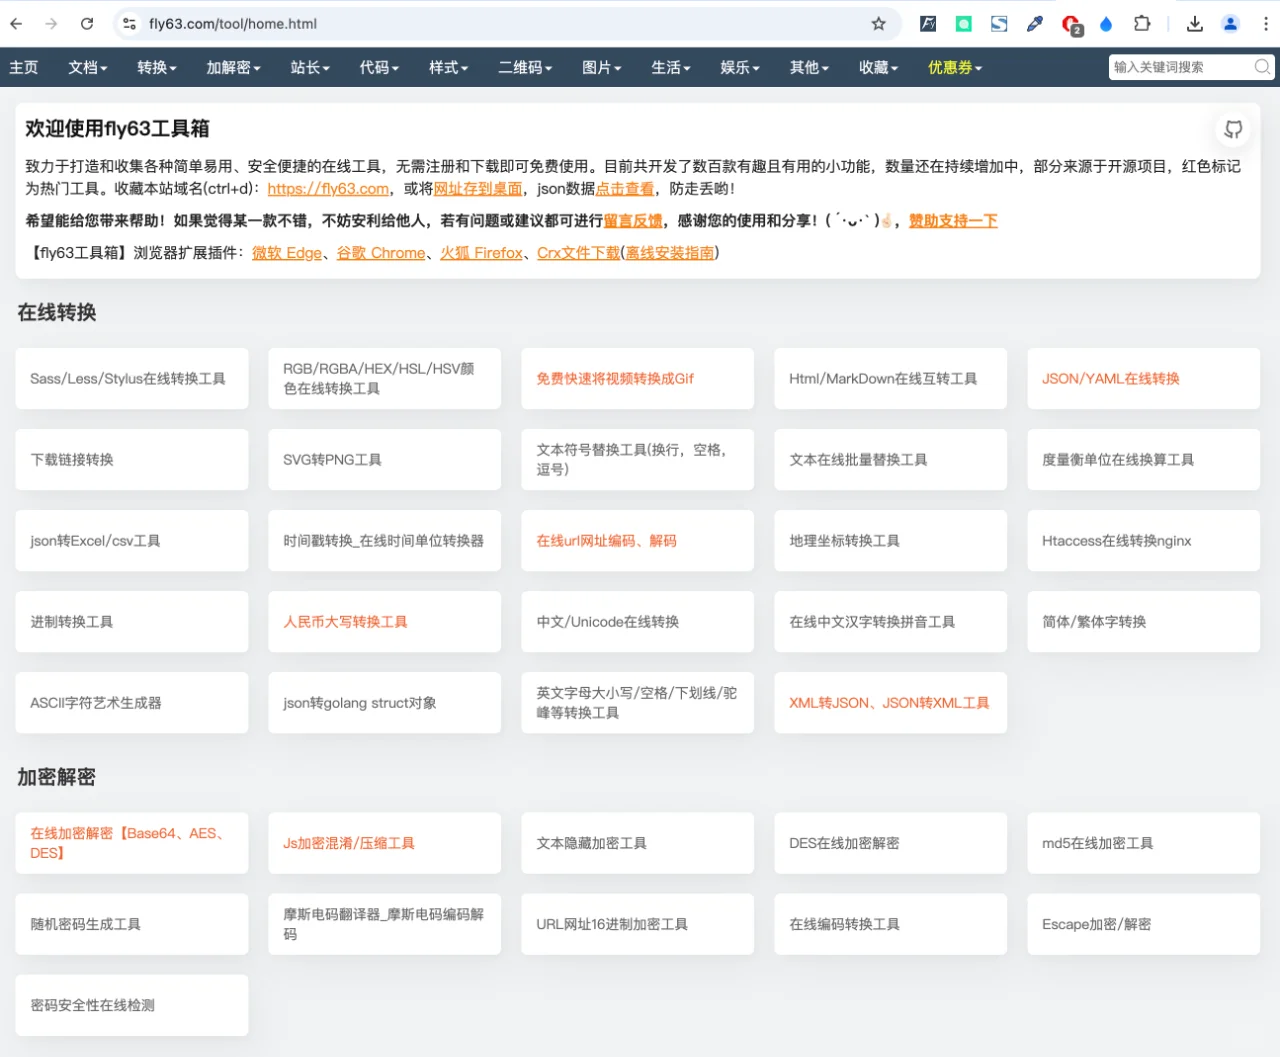The height and width of the screenshot is (1057, 1280).
Task: Switch to the 主页 menu item
Action: [24, 67]
